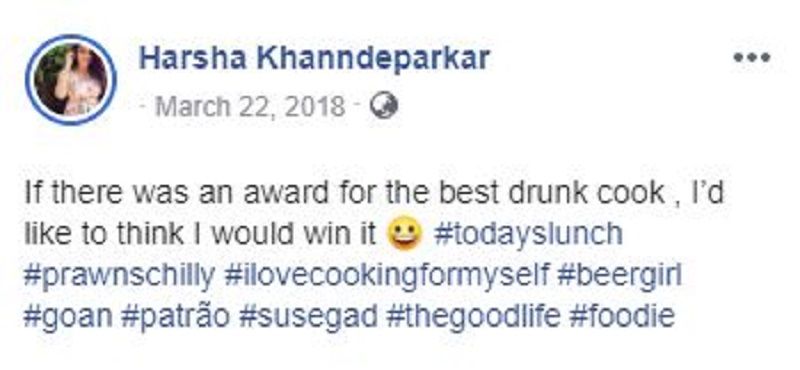Follow the #ilovecookingformyself hashtag link
The height and width of the screenshot is (370, 800).
(386, 276)
